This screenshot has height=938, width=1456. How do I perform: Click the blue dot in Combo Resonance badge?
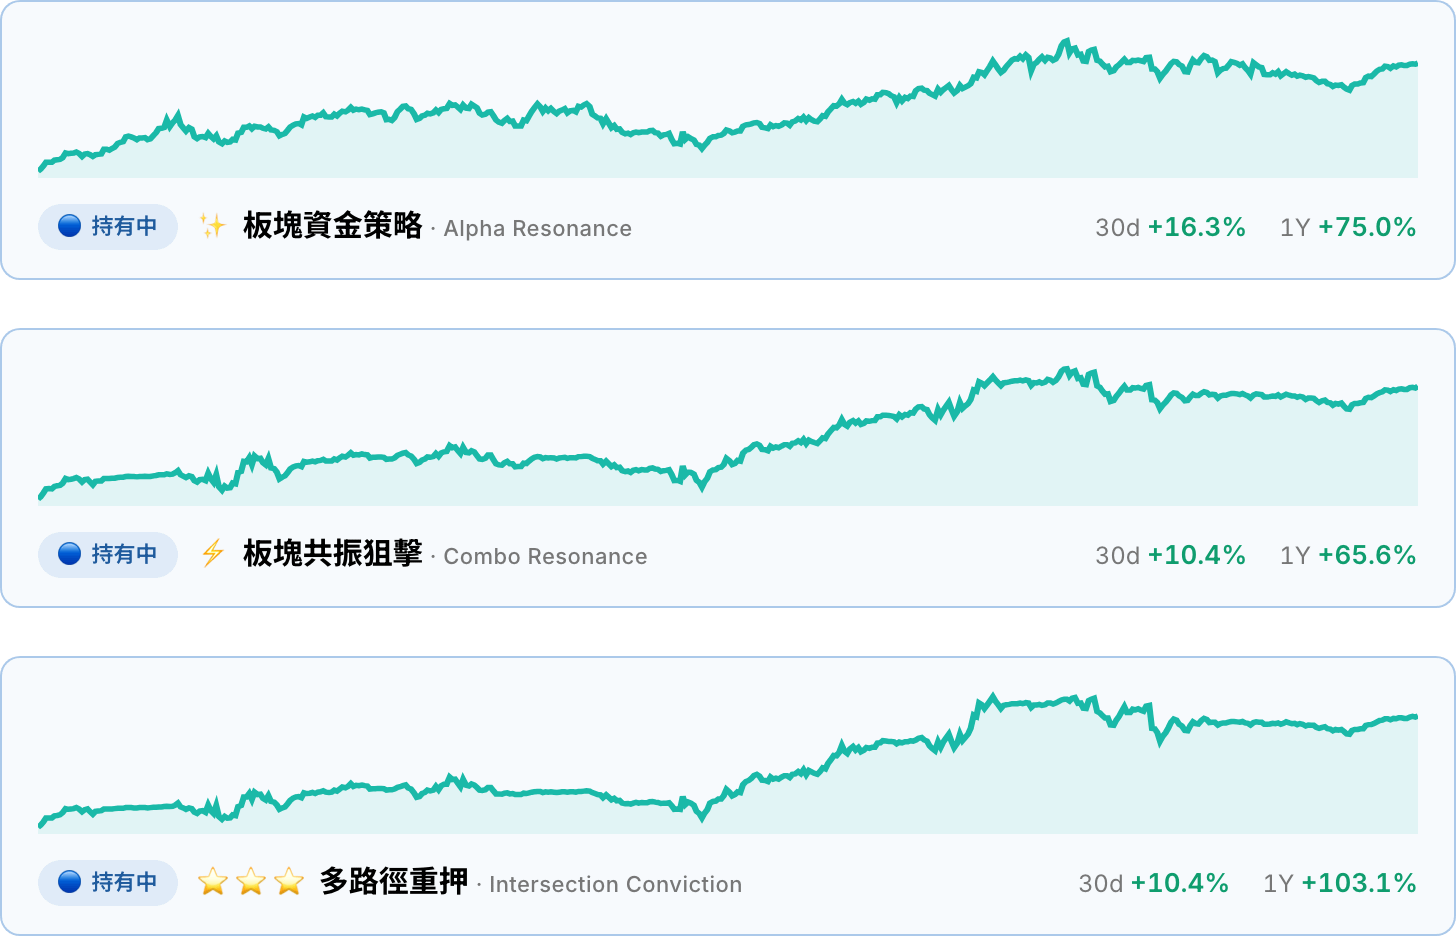pyautogui.click(x=70, y=554)
